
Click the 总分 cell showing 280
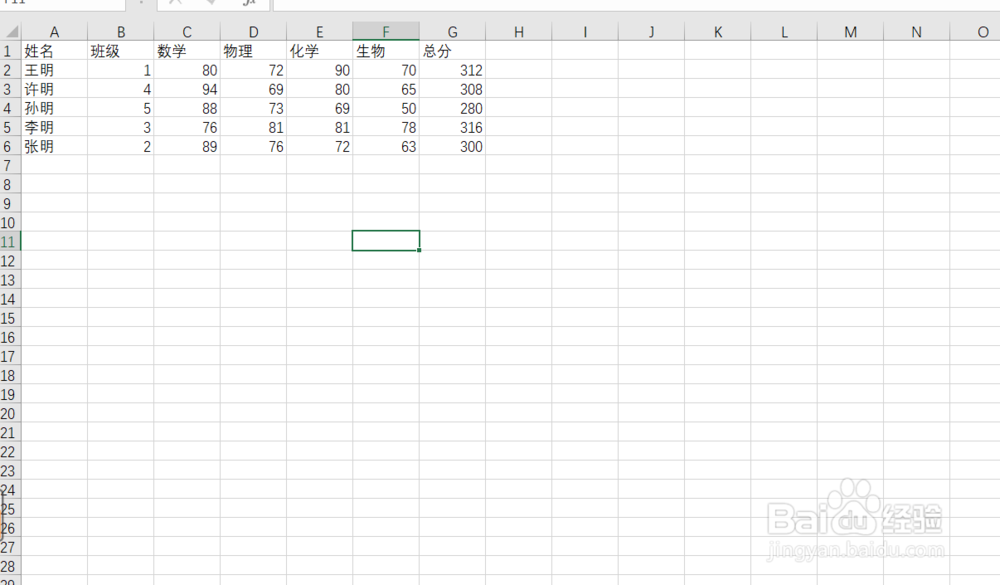[x=452, y=108]
